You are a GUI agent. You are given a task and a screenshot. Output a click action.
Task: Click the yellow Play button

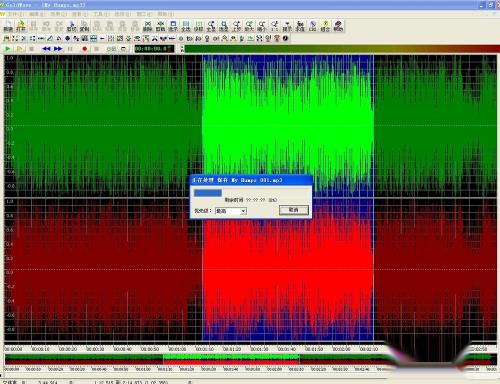(19, 49)
